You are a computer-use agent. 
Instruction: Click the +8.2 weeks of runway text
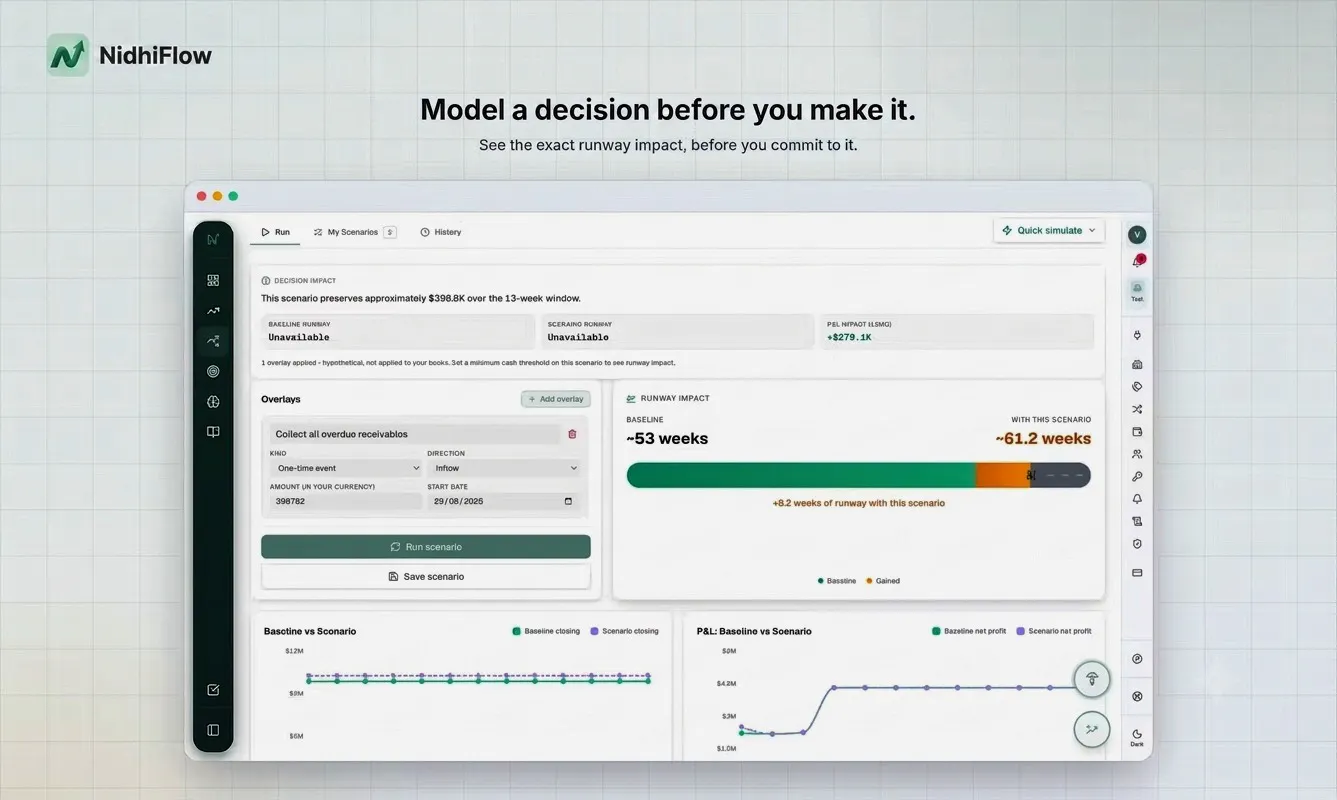click(x=858, y=503)
